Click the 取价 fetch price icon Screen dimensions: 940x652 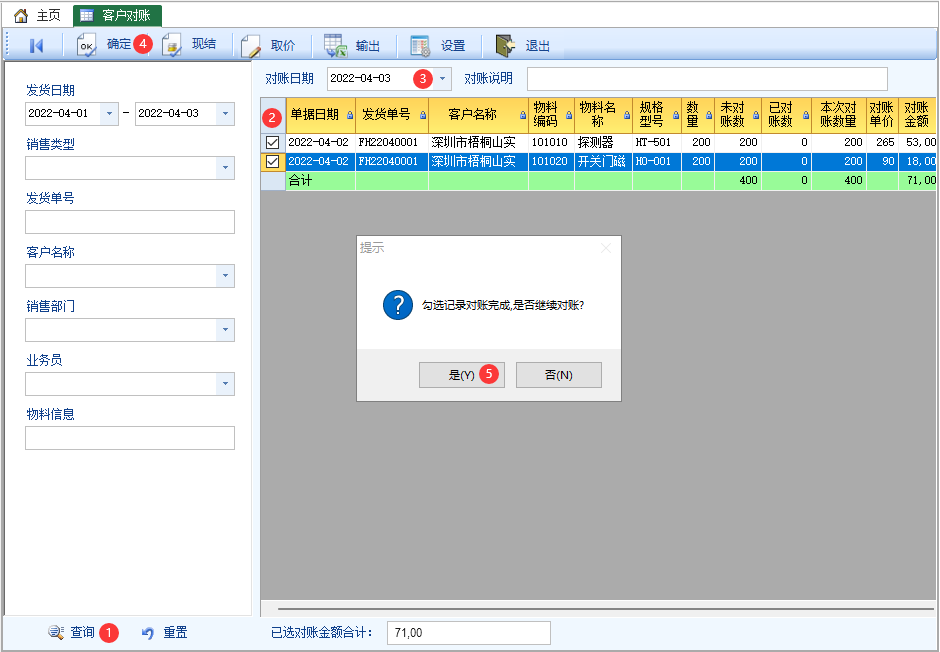[x=251, y=46]
